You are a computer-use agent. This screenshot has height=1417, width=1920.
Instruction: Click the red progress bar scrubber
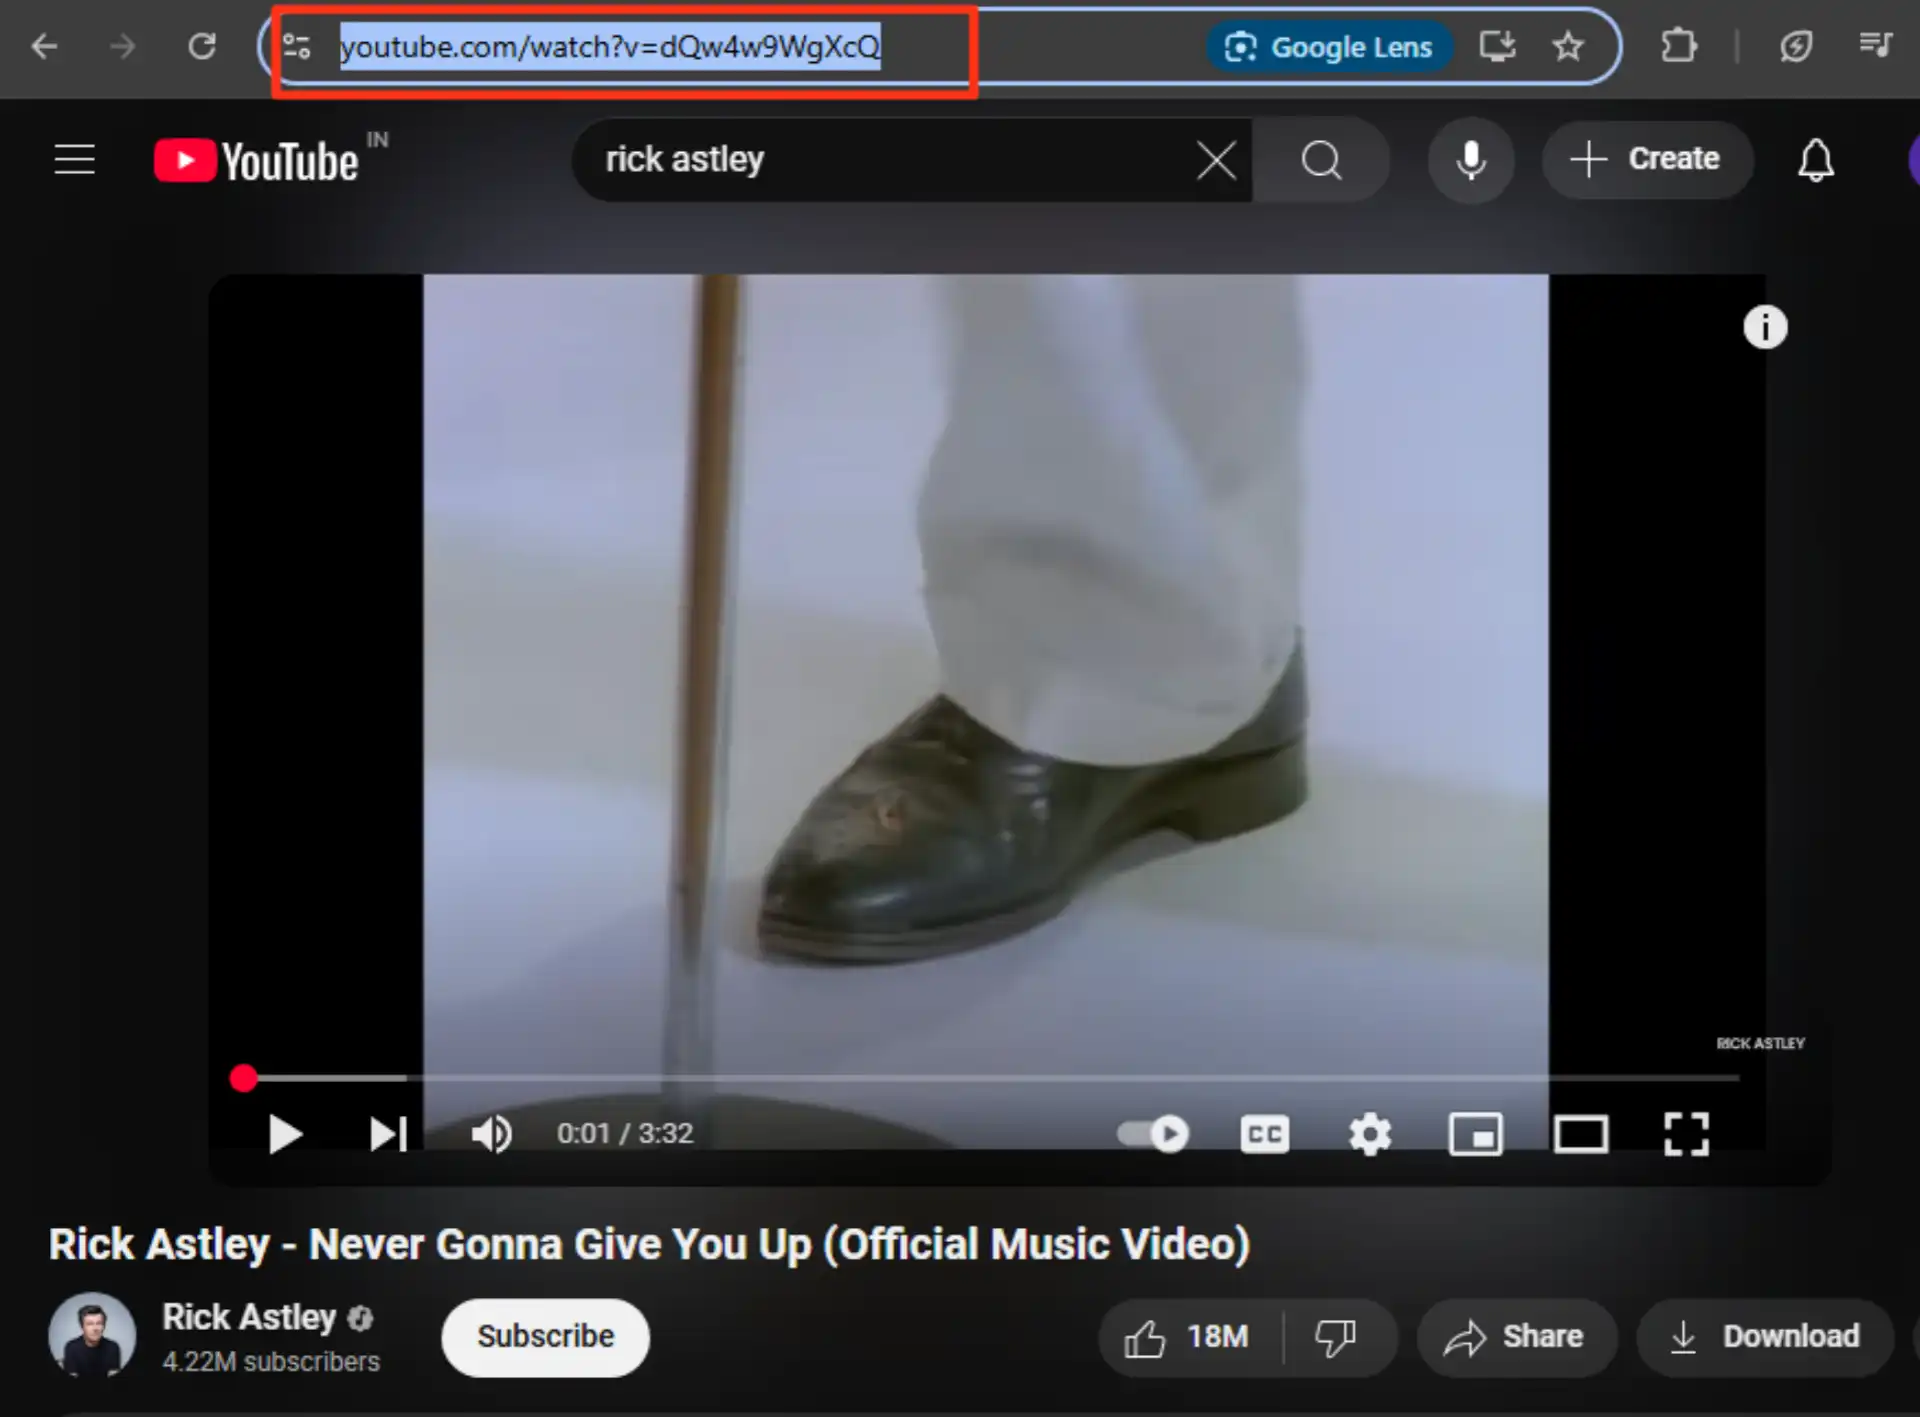pyautogui.click(x=244, y=1078)
